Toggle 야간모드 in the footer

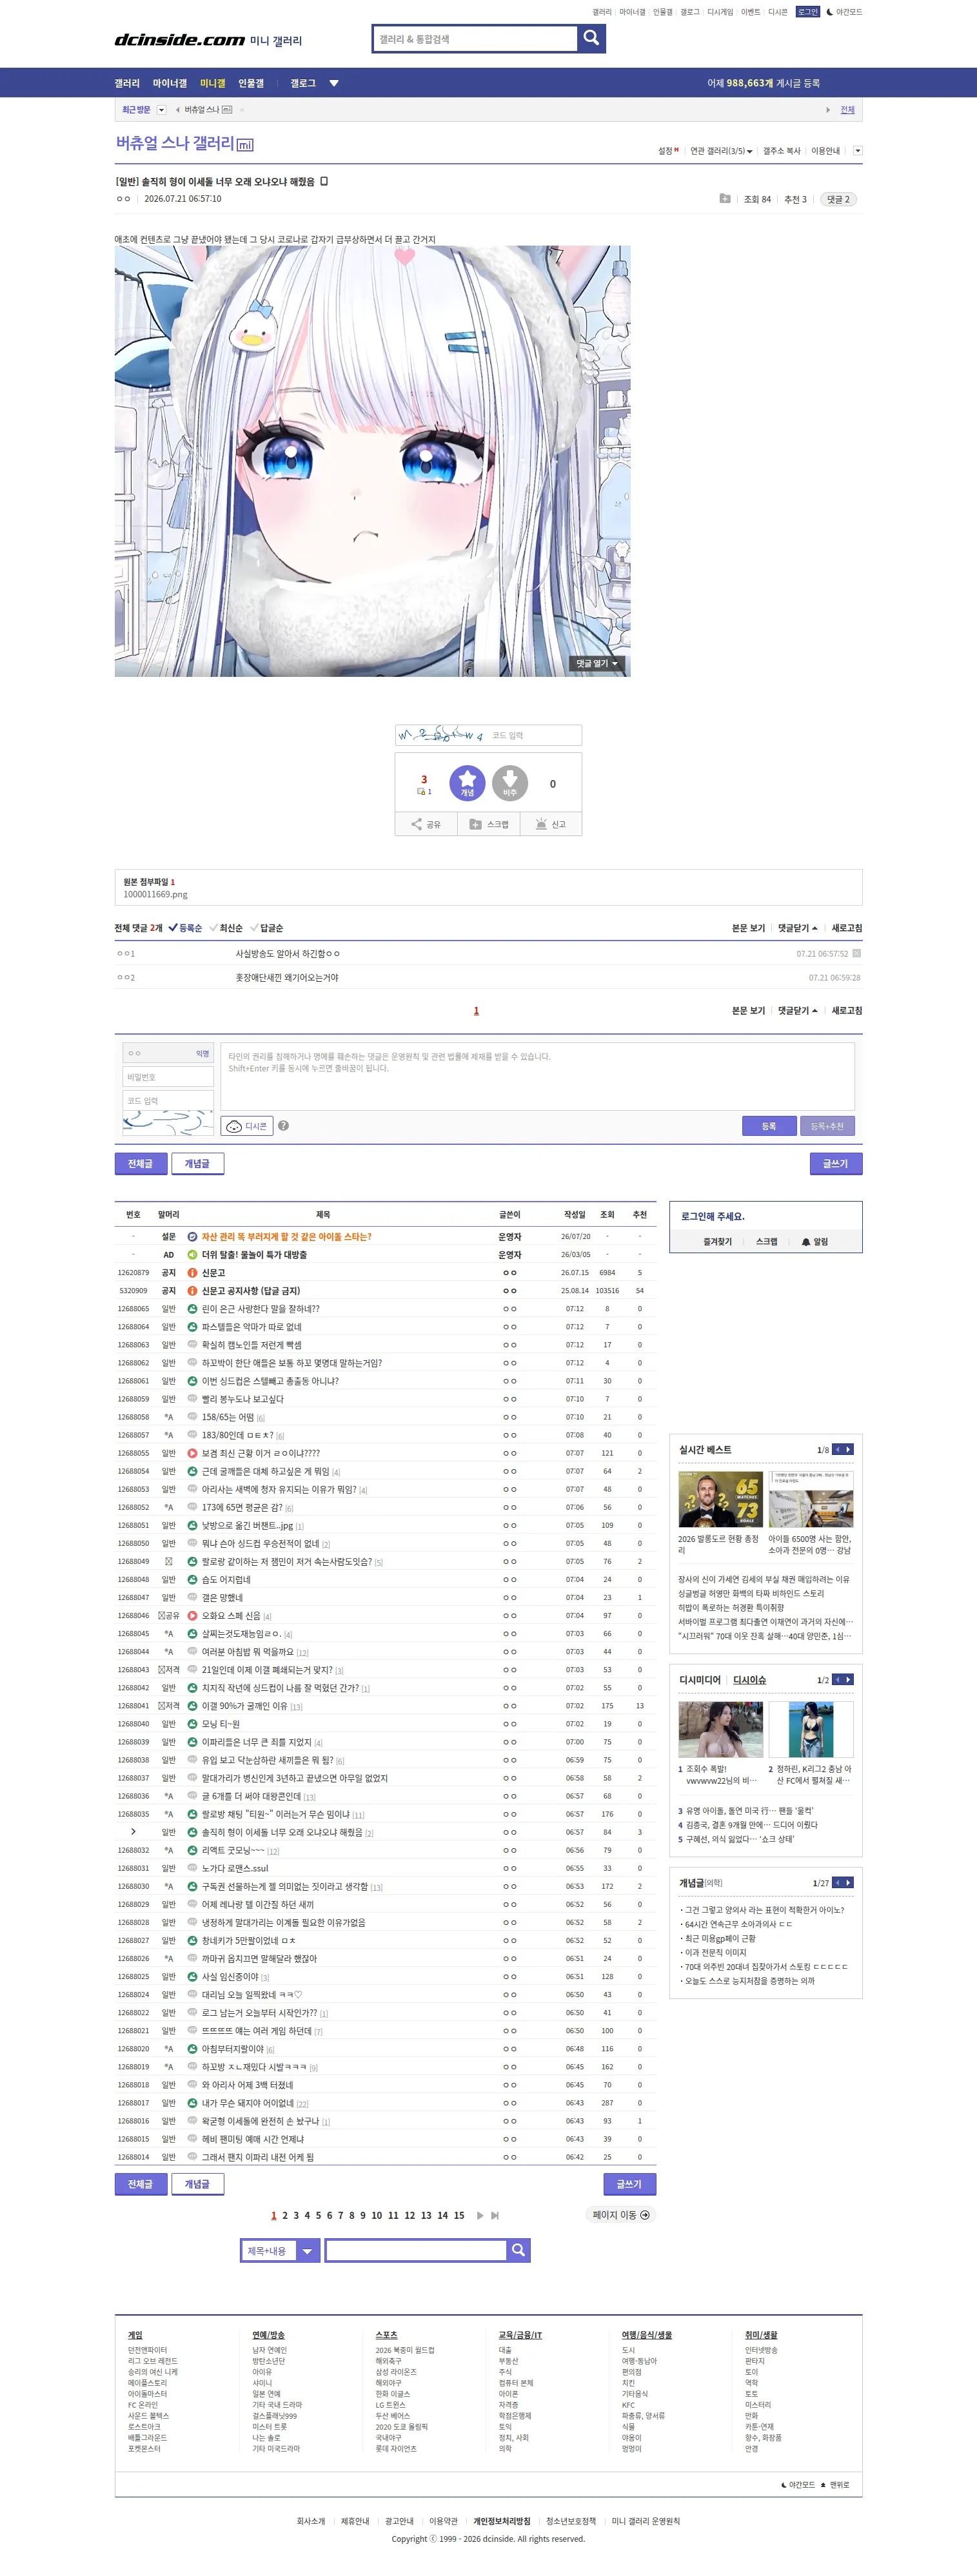coord(798,2485)
